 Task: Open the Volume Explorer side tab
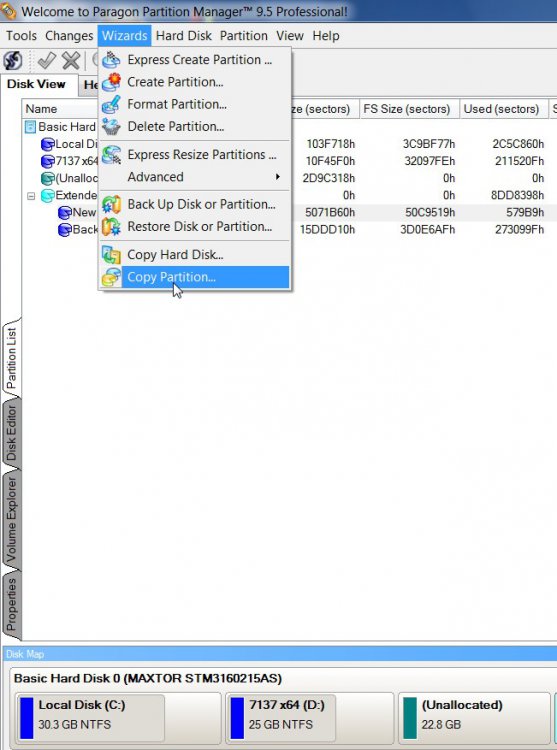[x=11, y=521]
